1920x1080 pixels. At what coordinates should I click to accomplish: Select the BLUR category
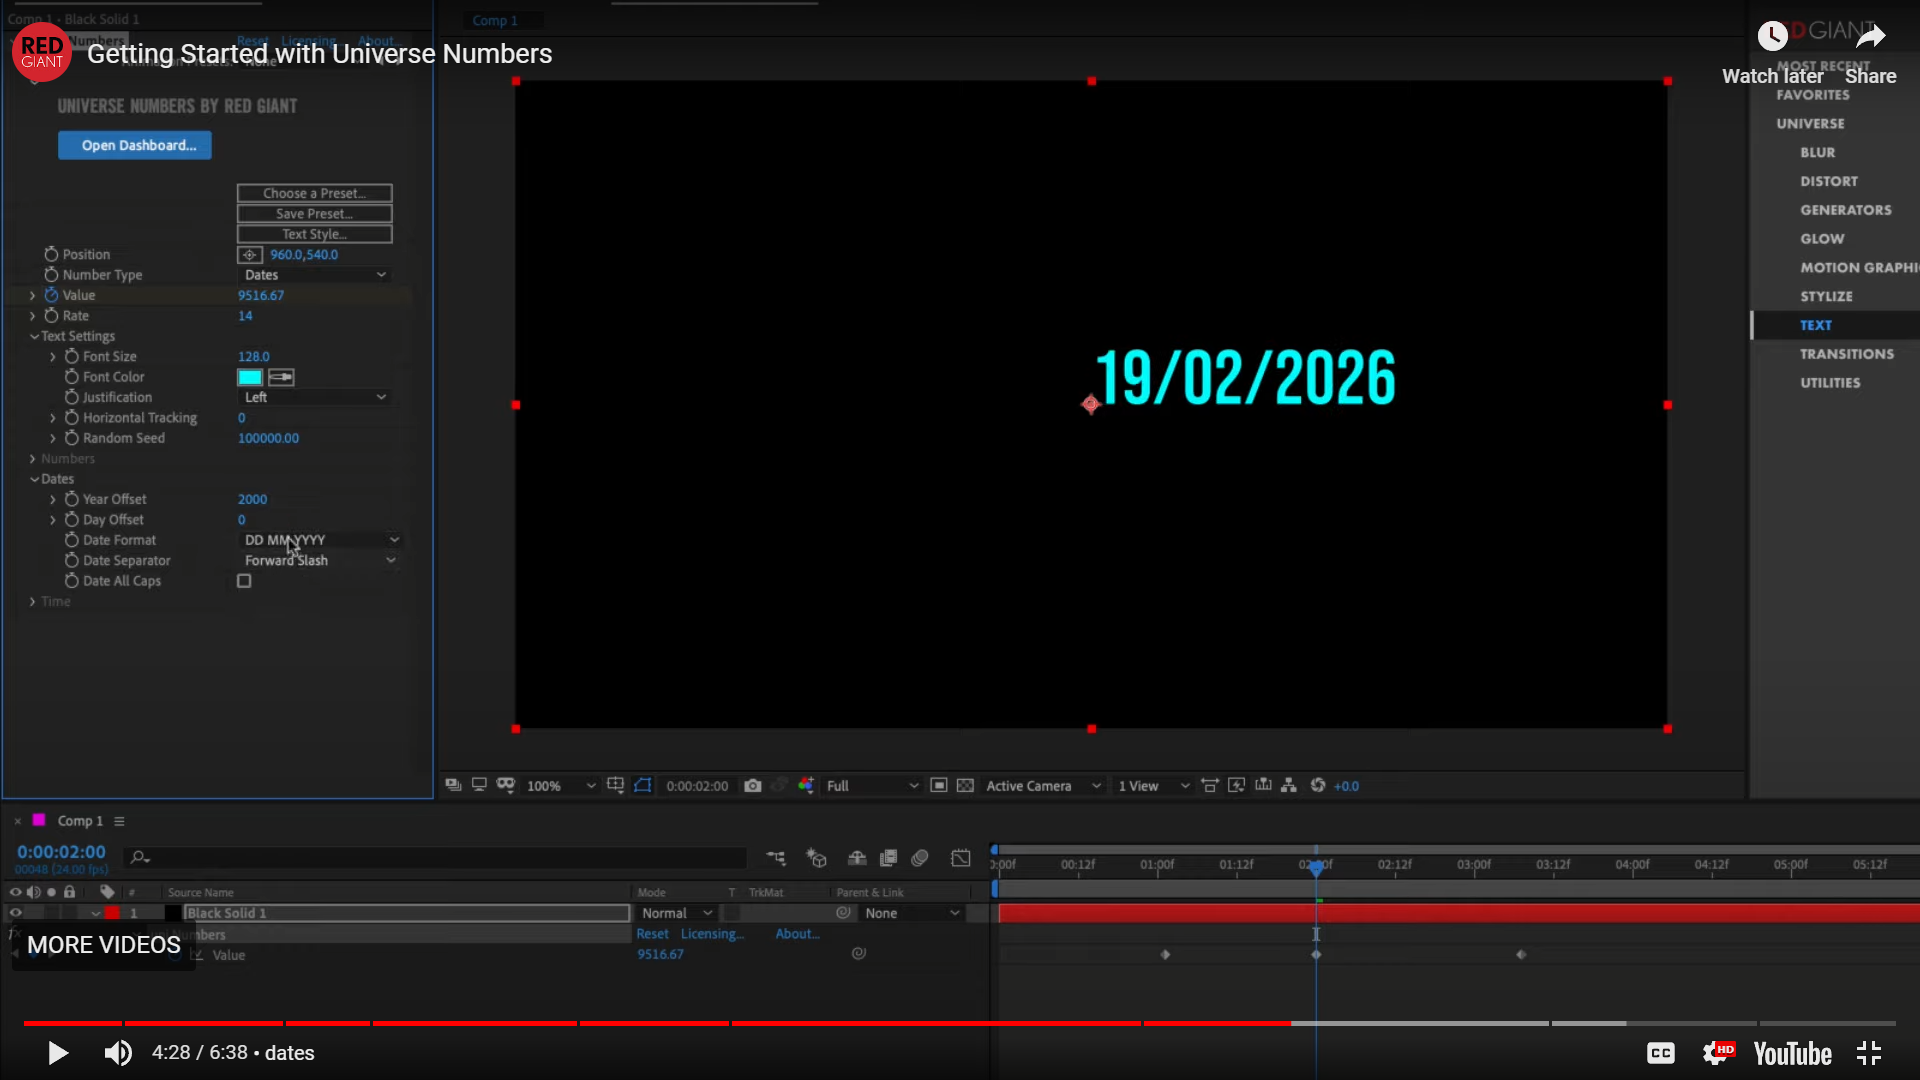click(1817, 153)
